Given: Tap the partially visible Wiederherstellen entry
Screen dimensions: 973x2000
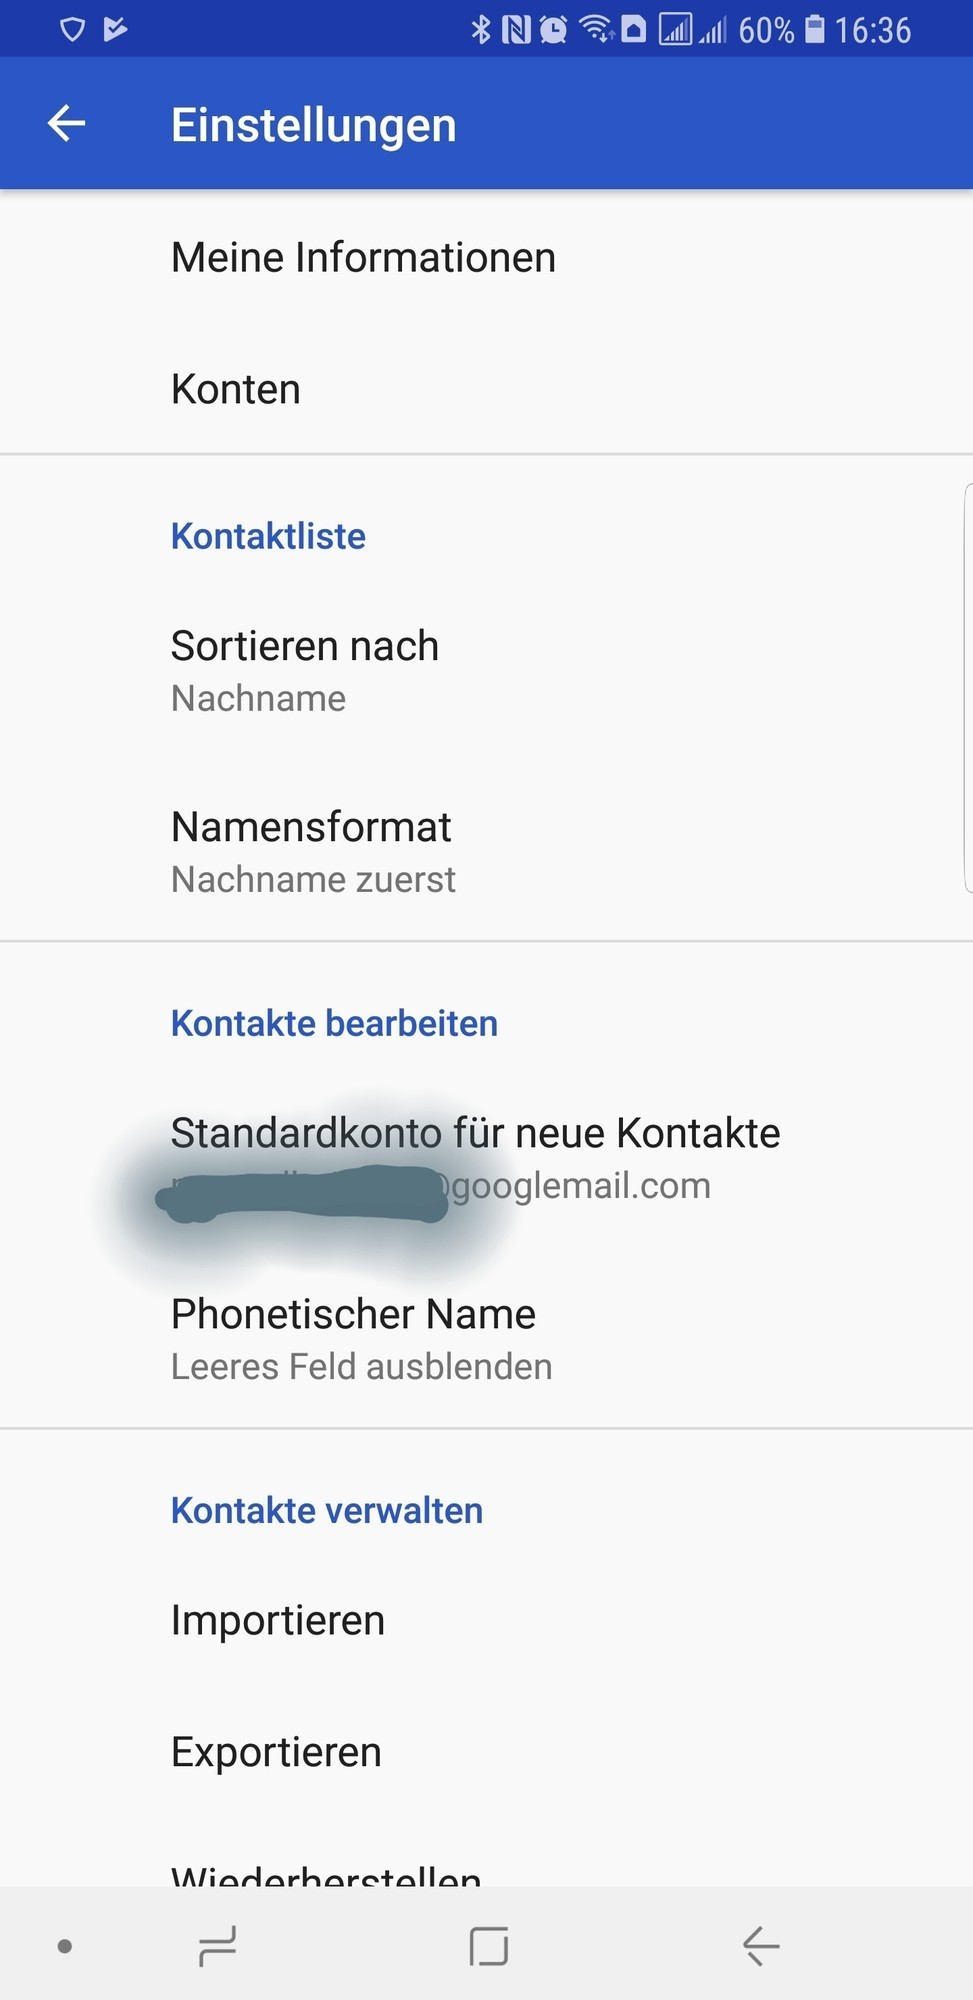Looking at the screenshot, I should click(x=326, y=1873).
